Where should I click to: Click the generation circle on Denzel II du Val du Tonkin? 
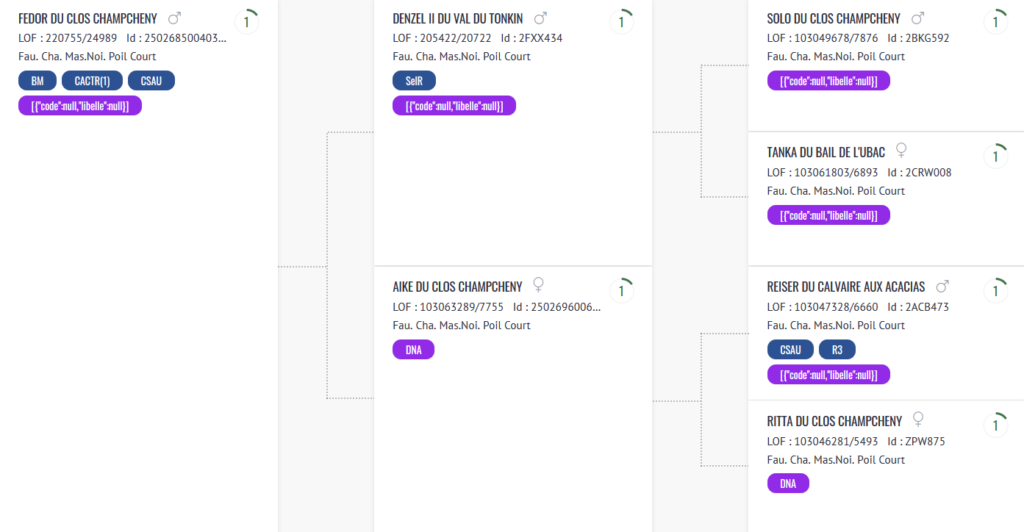click(x=622, y=22)
